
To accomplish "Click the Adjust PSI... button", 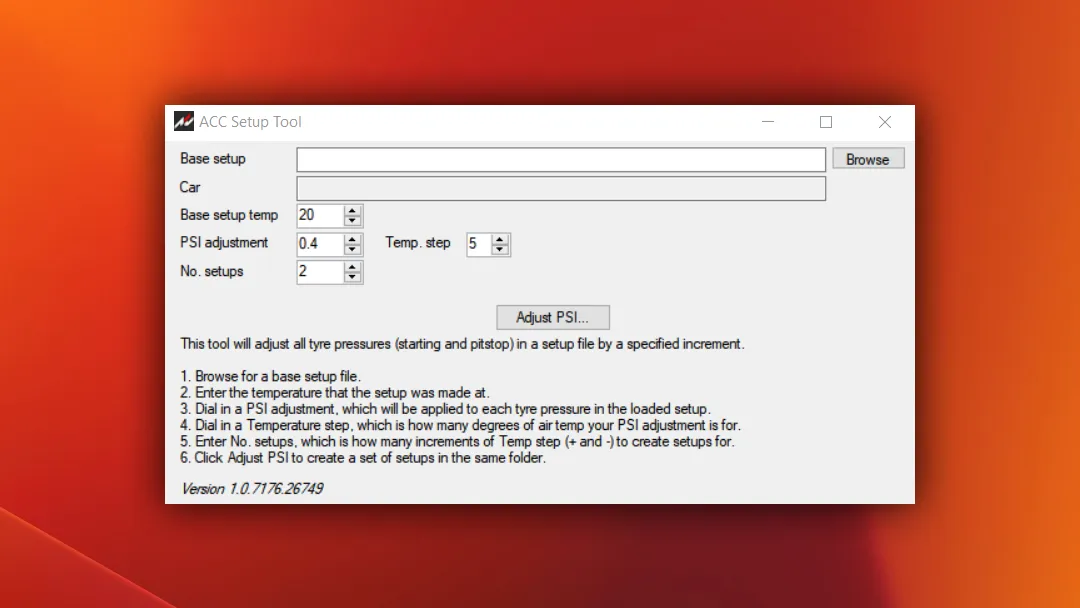I will click(553, 317).
